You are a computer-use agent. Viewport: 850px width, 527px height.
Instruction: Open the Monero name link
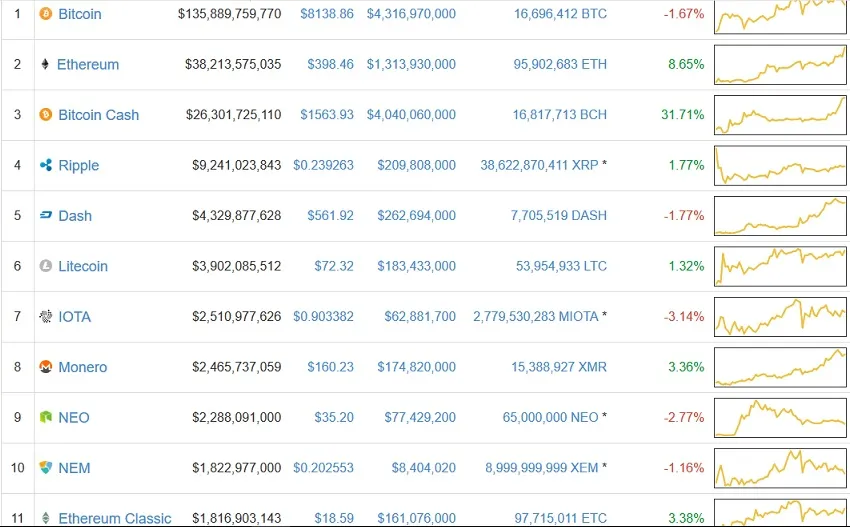pos(82,367)
